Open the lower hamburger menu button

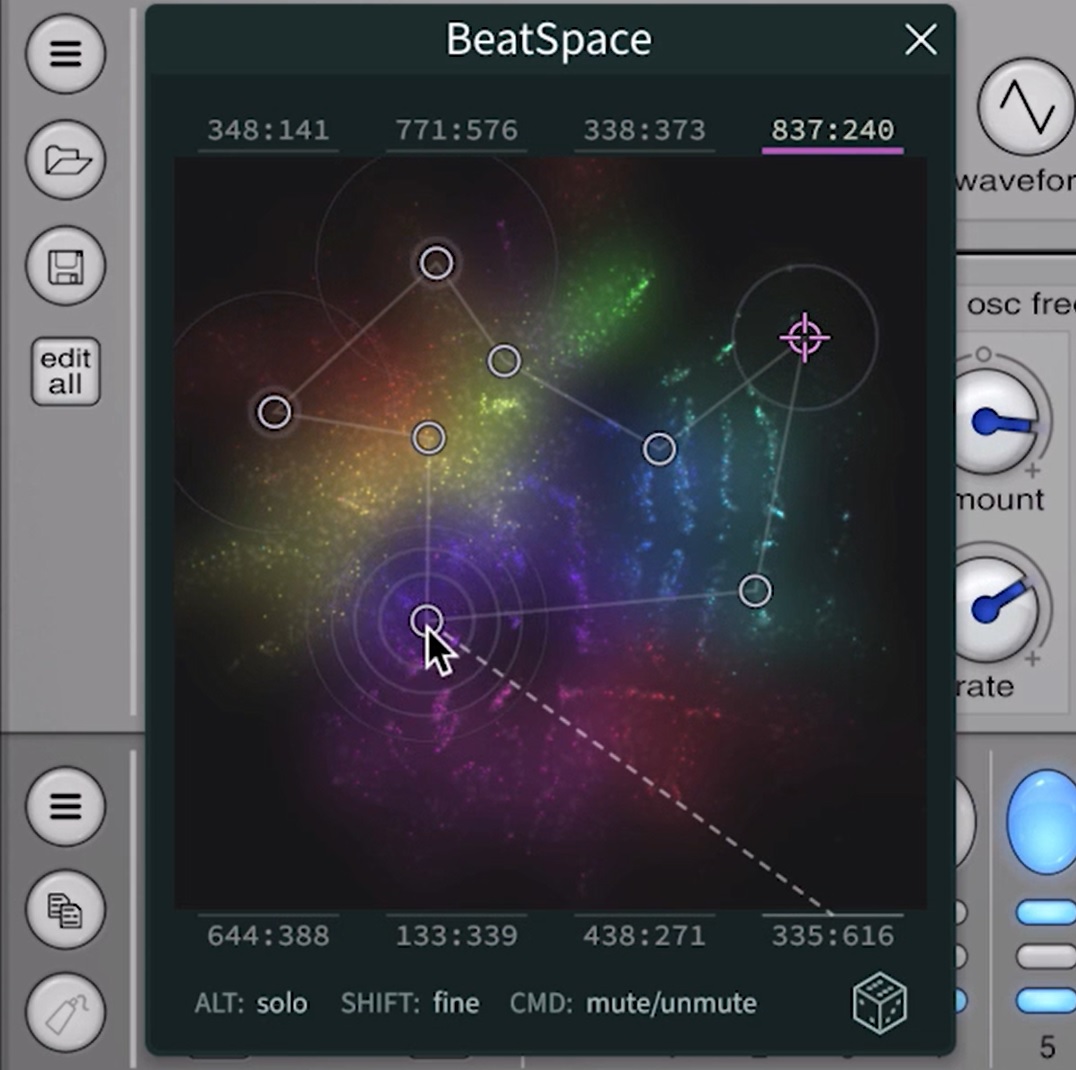[65, 805]
